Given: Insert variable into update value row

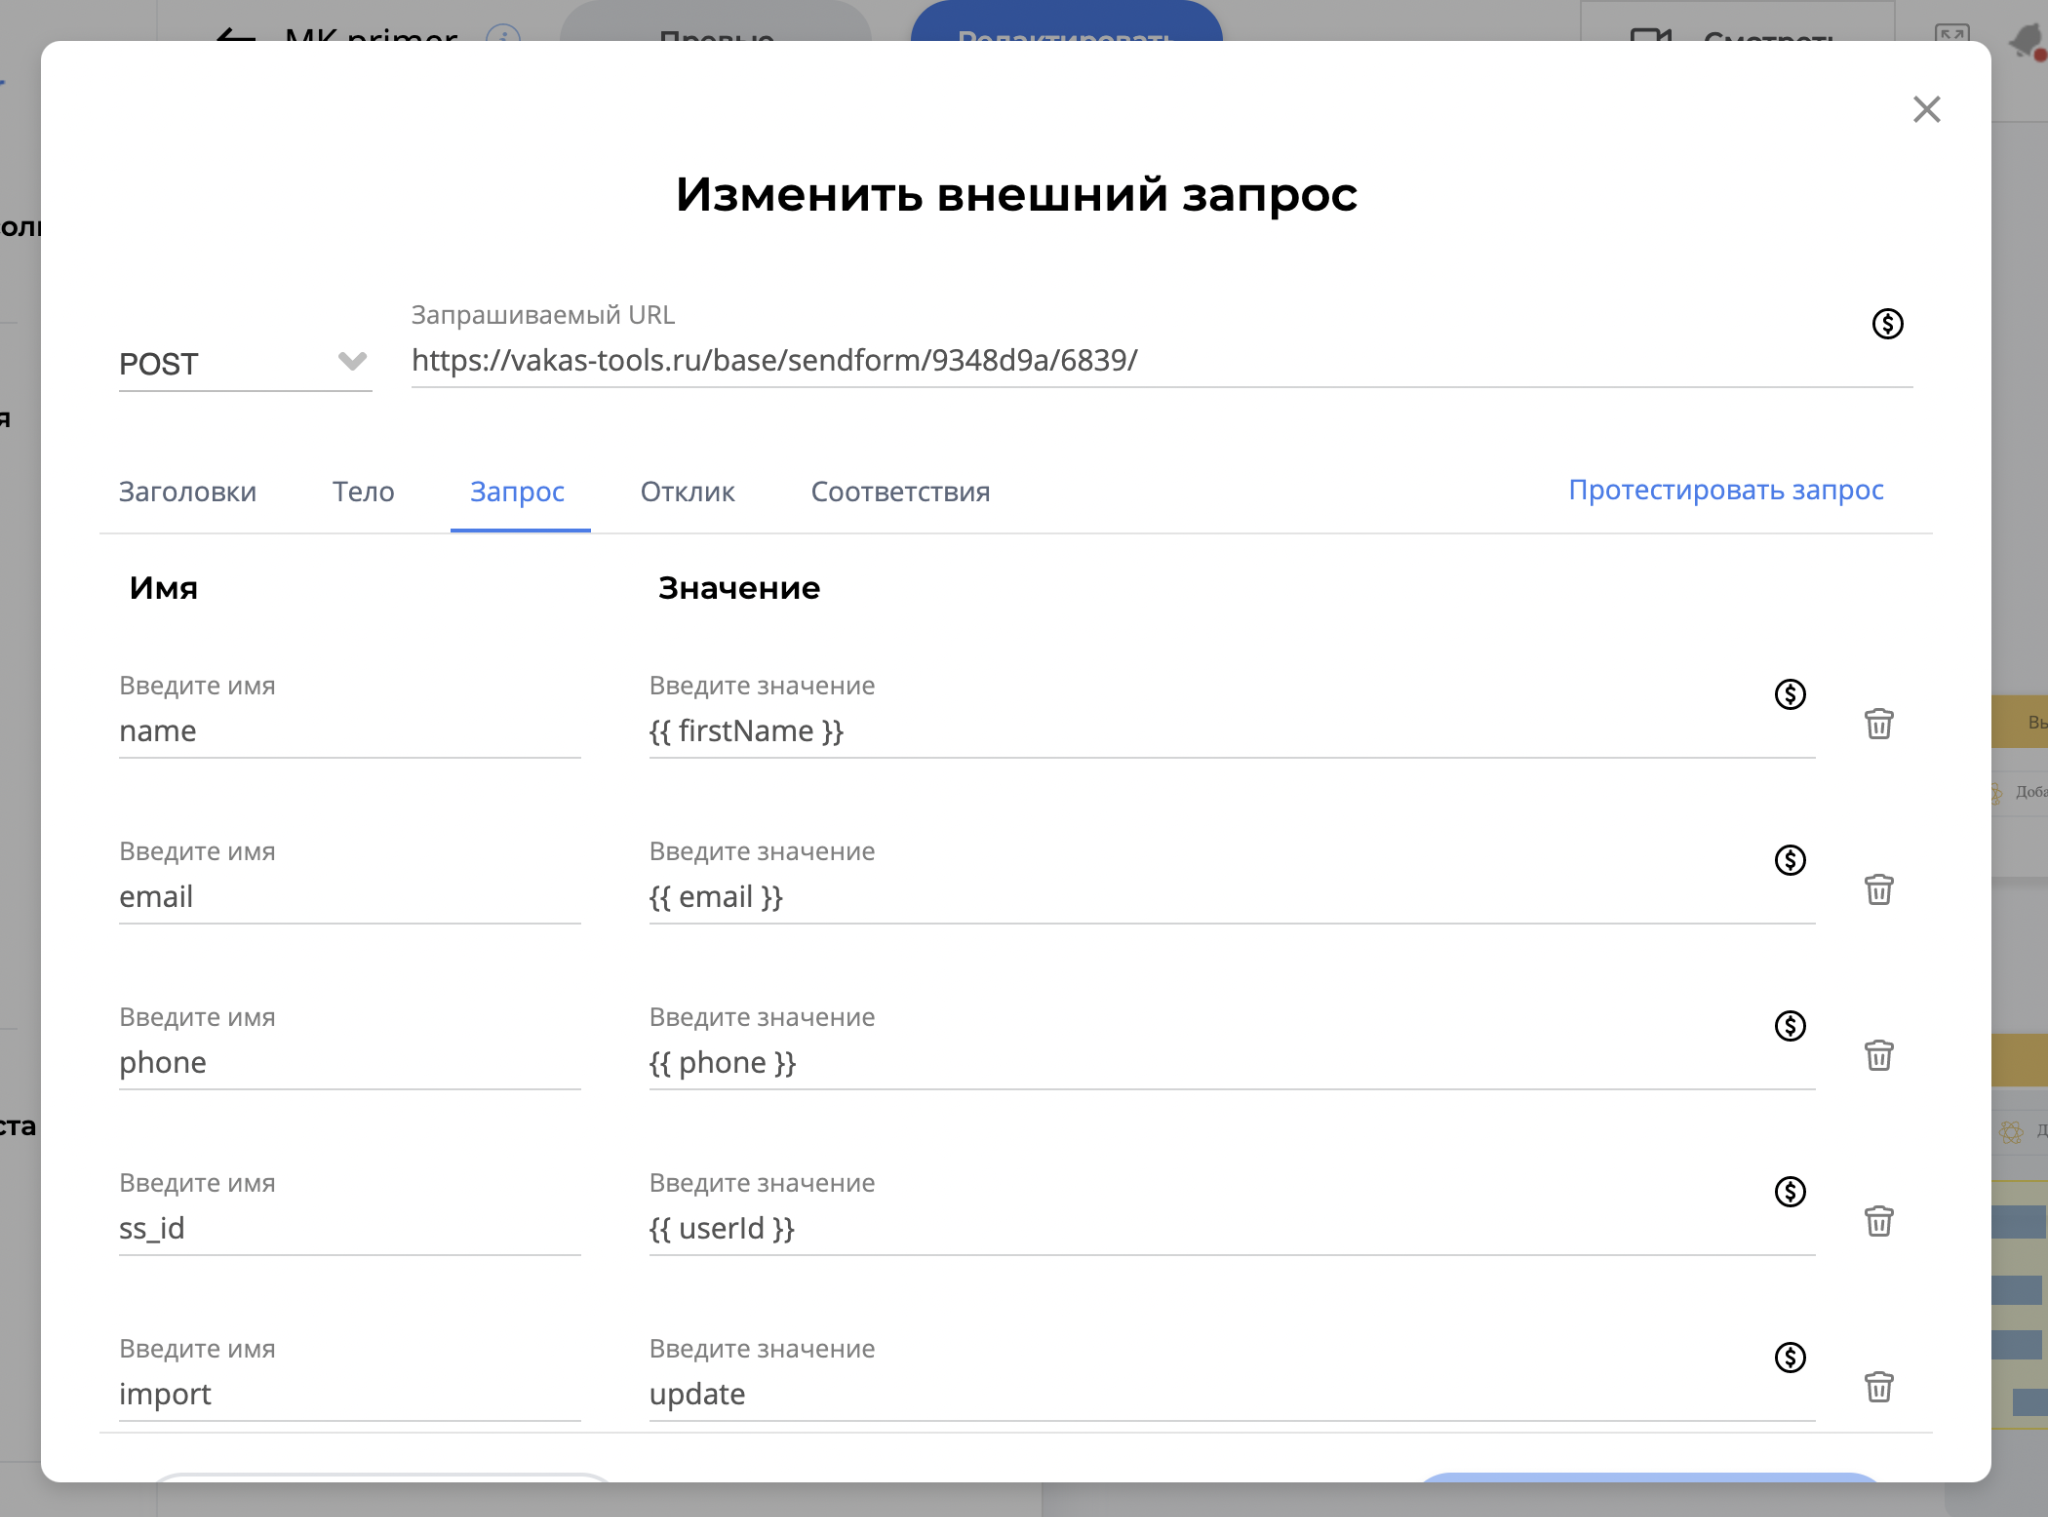Looking at the screenshot, I should (1789, 1358).
